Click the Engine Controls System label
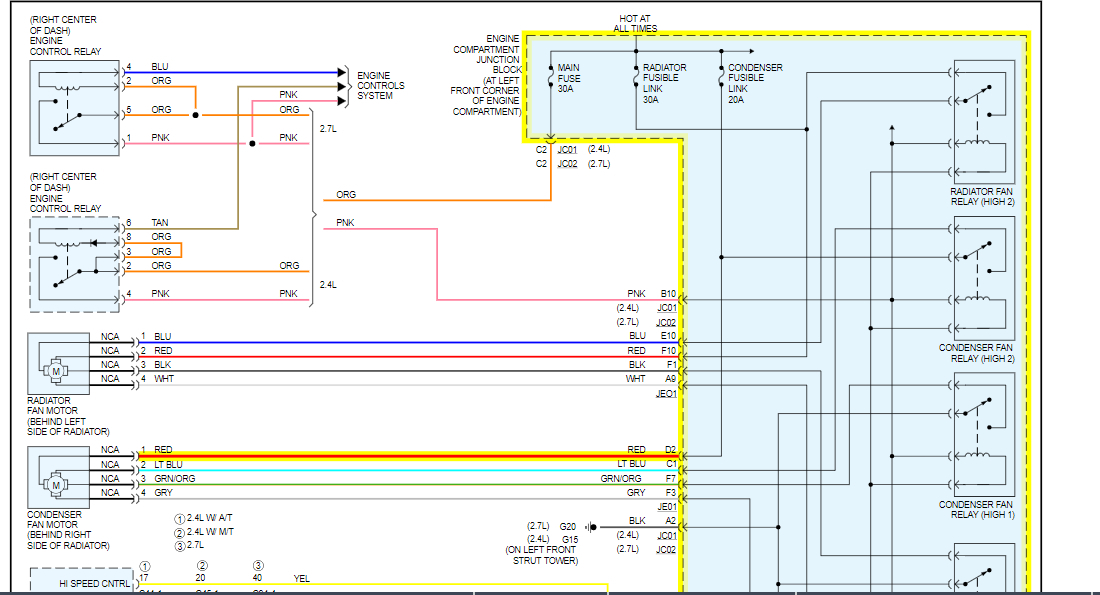Viewport: 1100px width, 595px height. pos(381,85)
